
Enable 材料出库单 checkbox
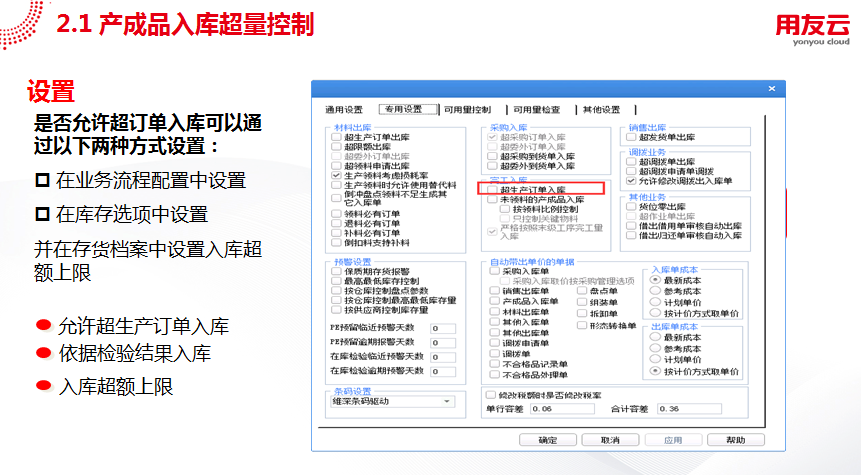[494, 312]
